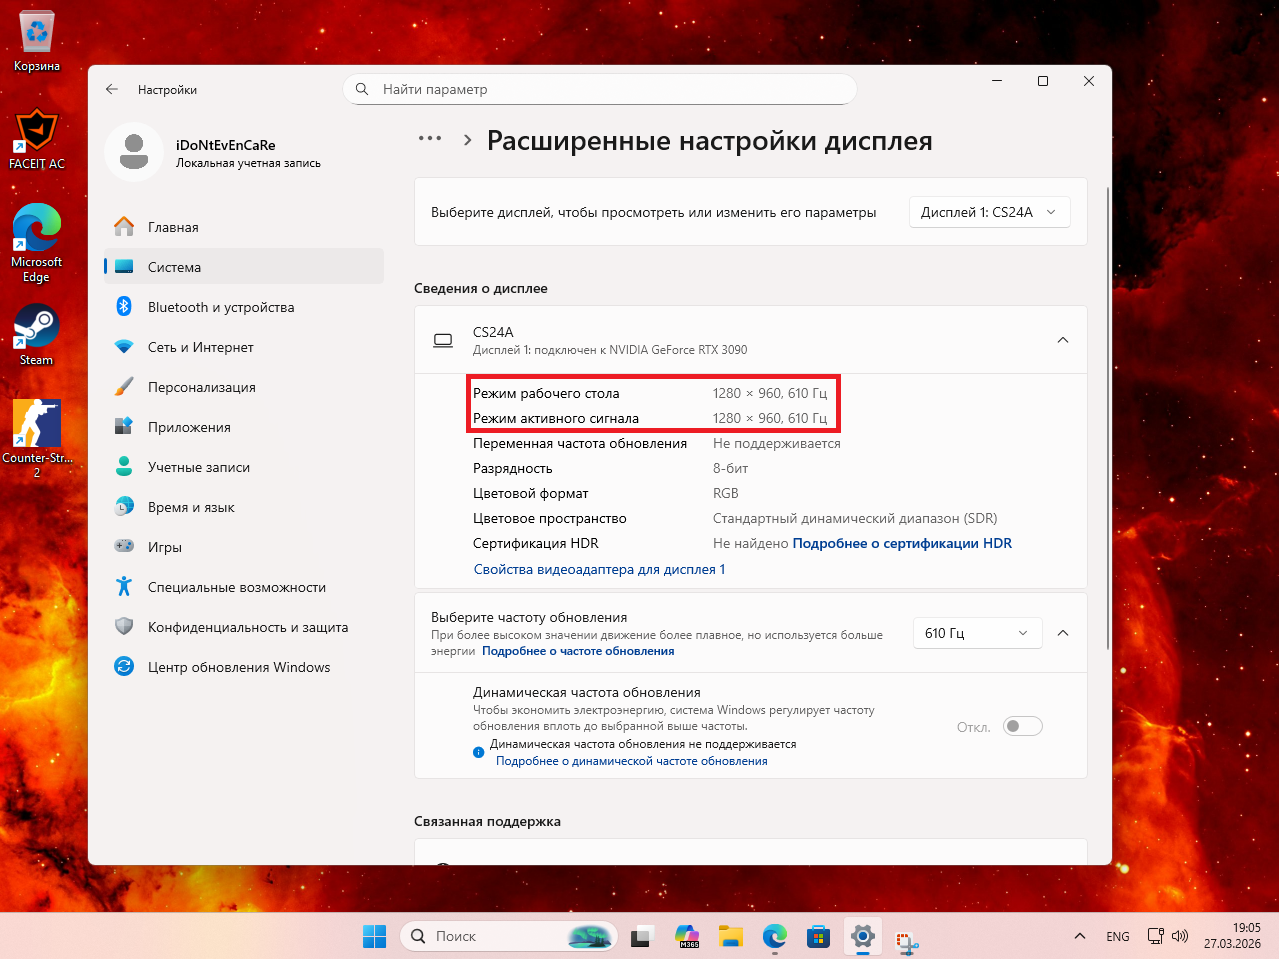Collapse the refresh rate section chevron

click(x=1063, y=633)
